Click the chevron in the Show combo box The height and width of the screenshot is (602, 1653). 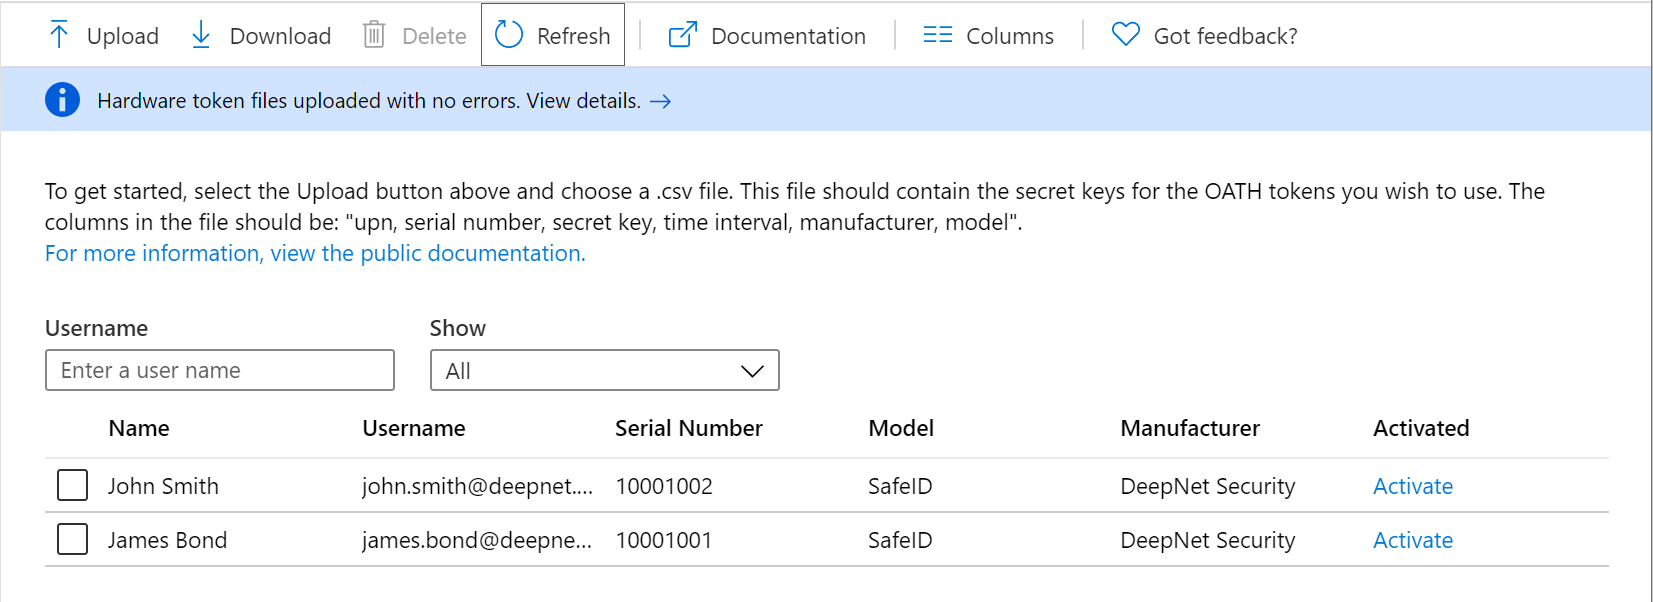[x=752, y=371]
